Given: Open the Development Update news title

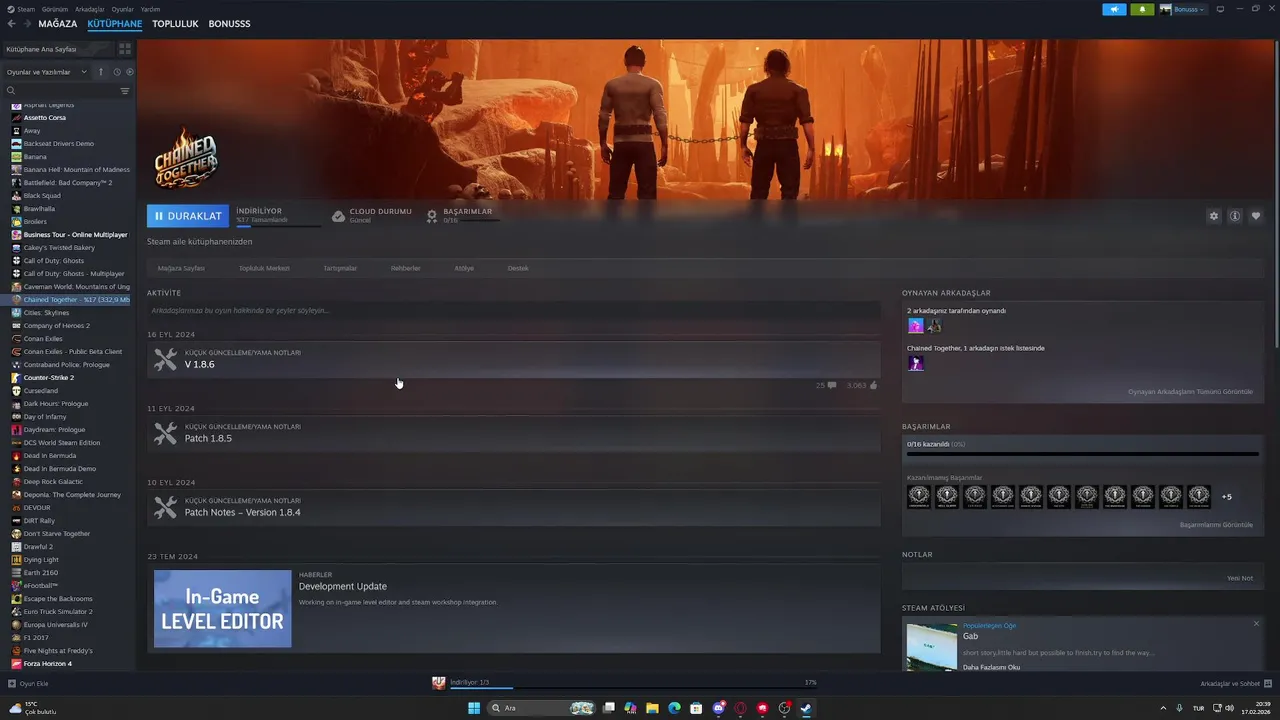Looking at the screenshot, I should pyautogui.click(x=342, y=587).
